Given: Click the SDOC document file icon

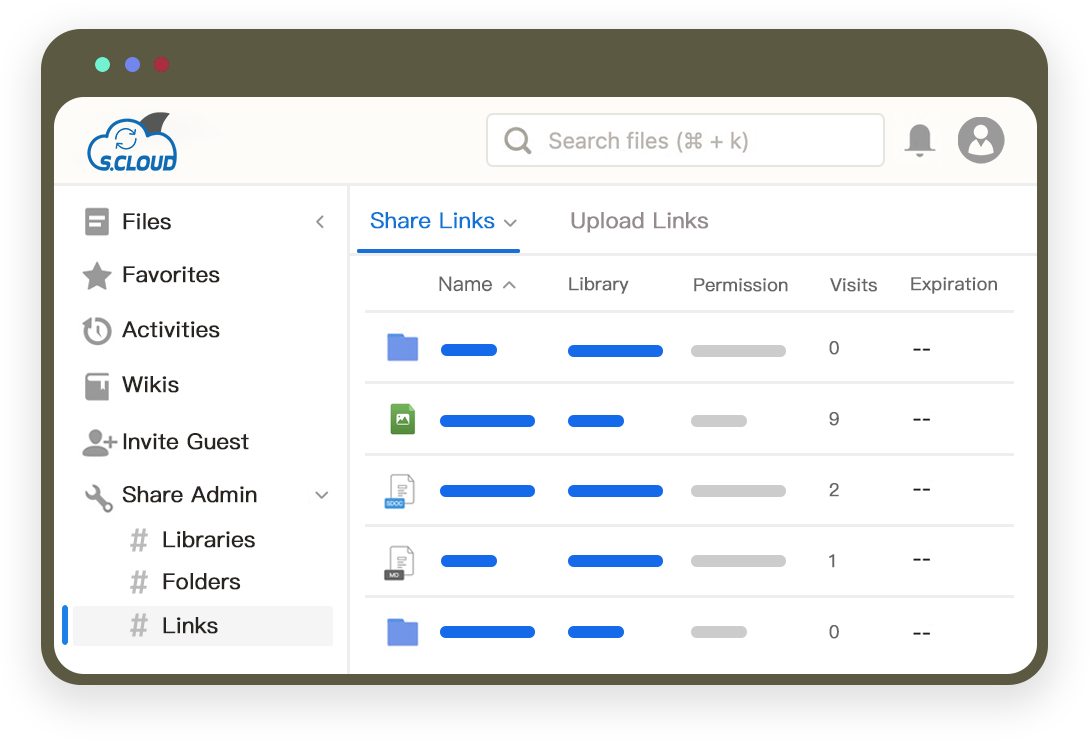Looking at the screenshot, I should pos(400,490).
